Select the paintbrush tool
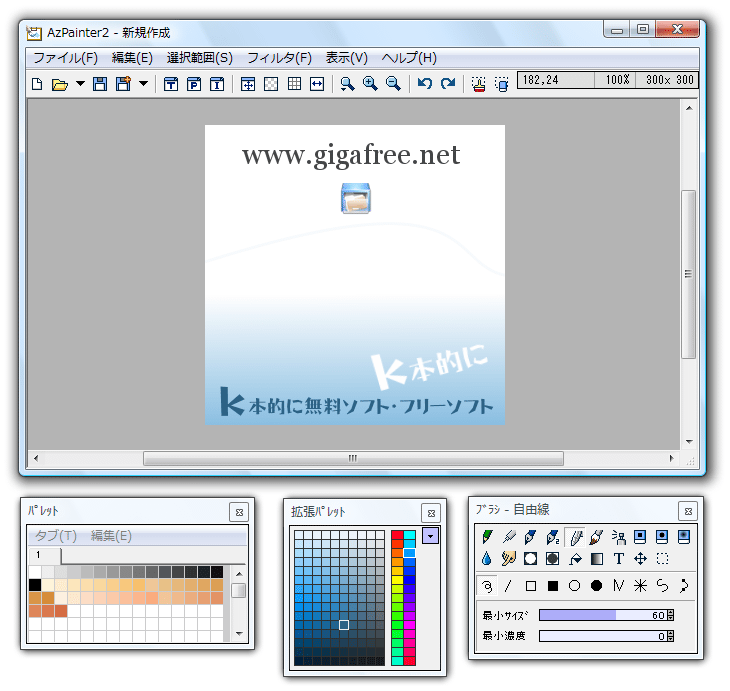The width and height of the screenshot is (730, 691). point(596,537)
